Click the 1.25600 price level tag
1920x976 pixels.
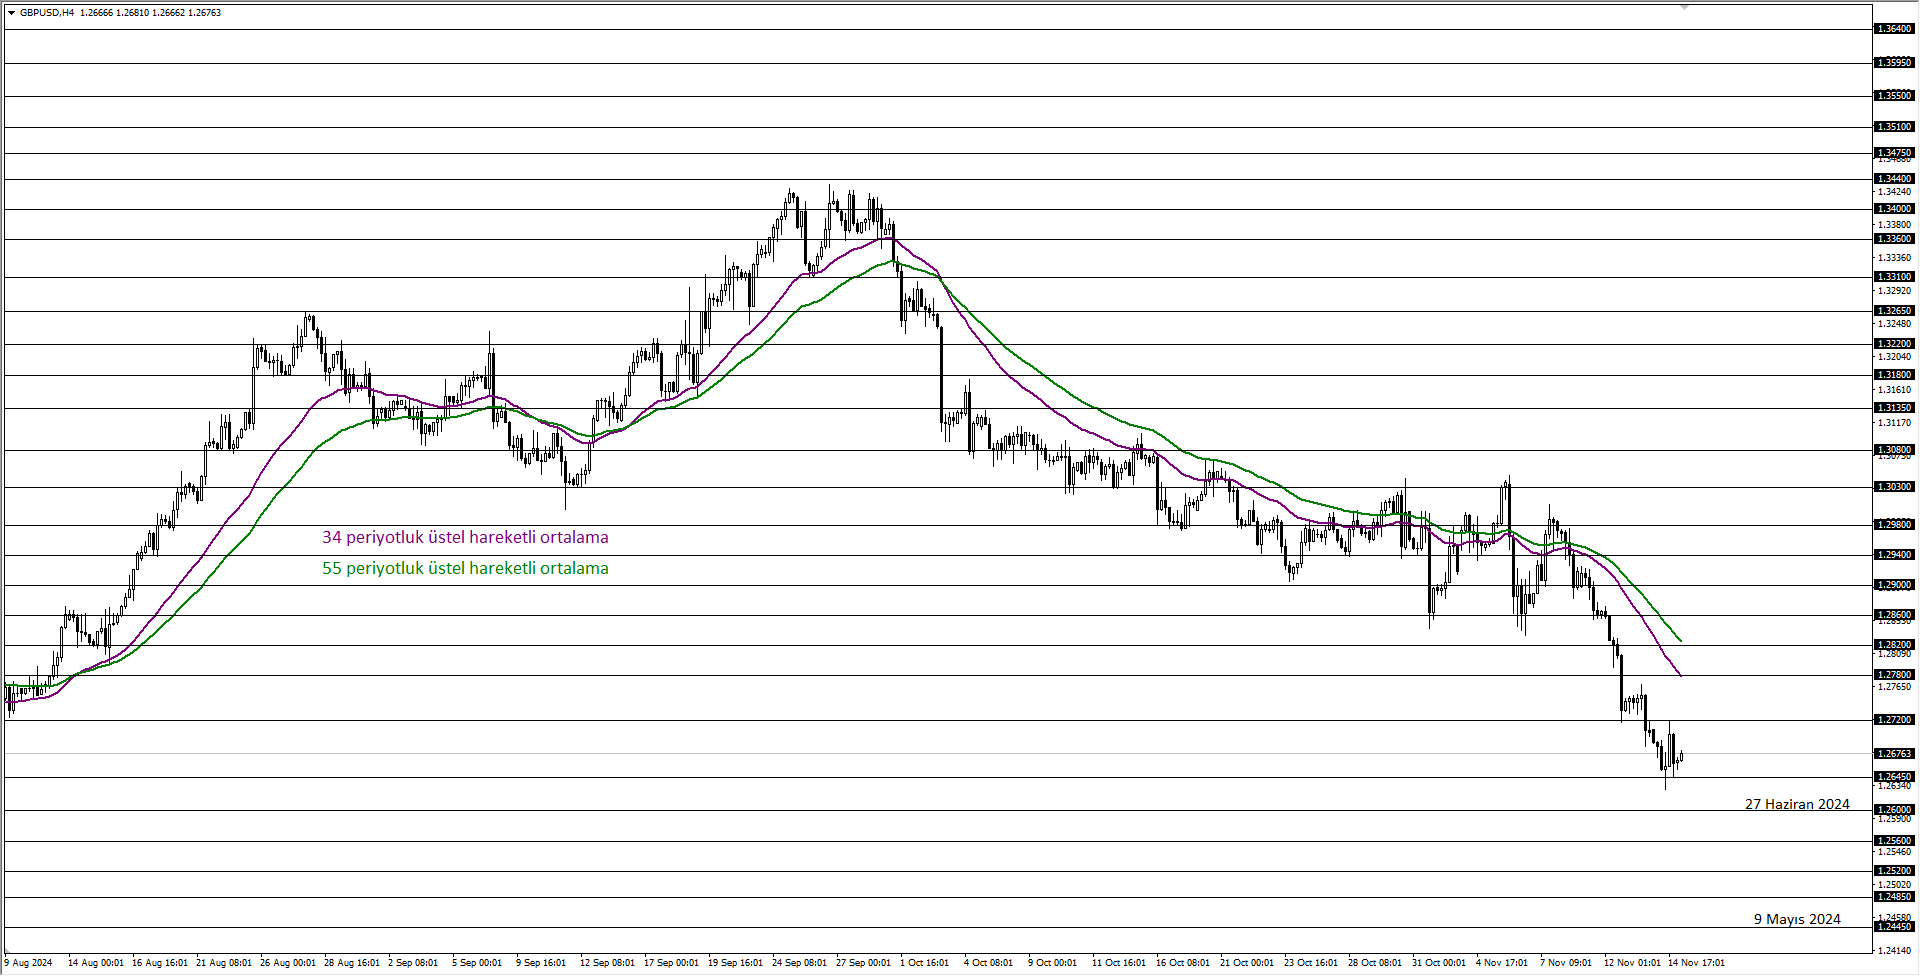pyautogui.click(x=1894, y=841)
